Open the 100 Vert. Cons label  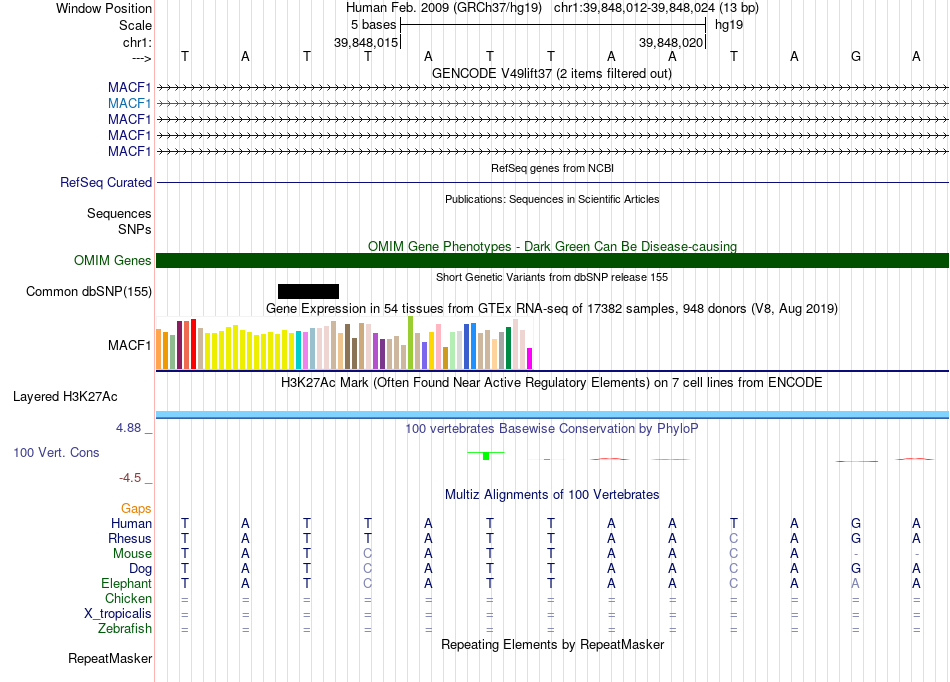[x=56, y=452]
